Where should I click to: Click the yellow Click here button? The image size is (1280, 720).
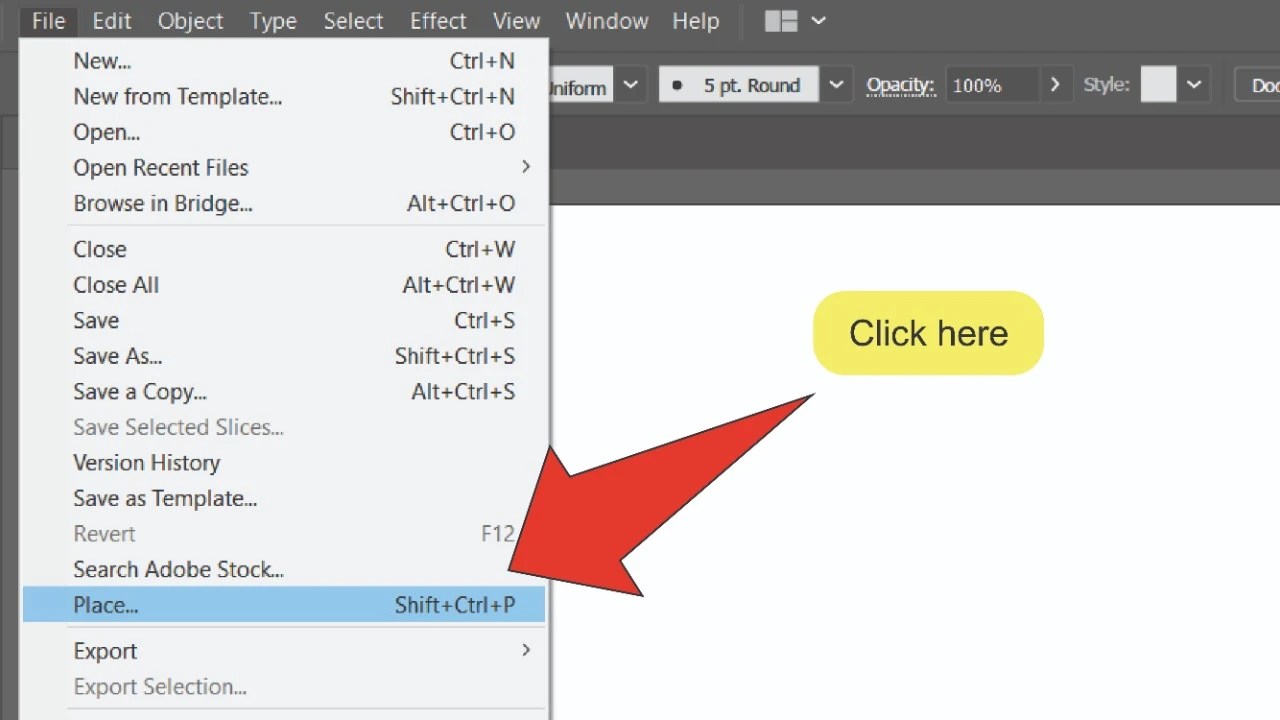[927, 333]
